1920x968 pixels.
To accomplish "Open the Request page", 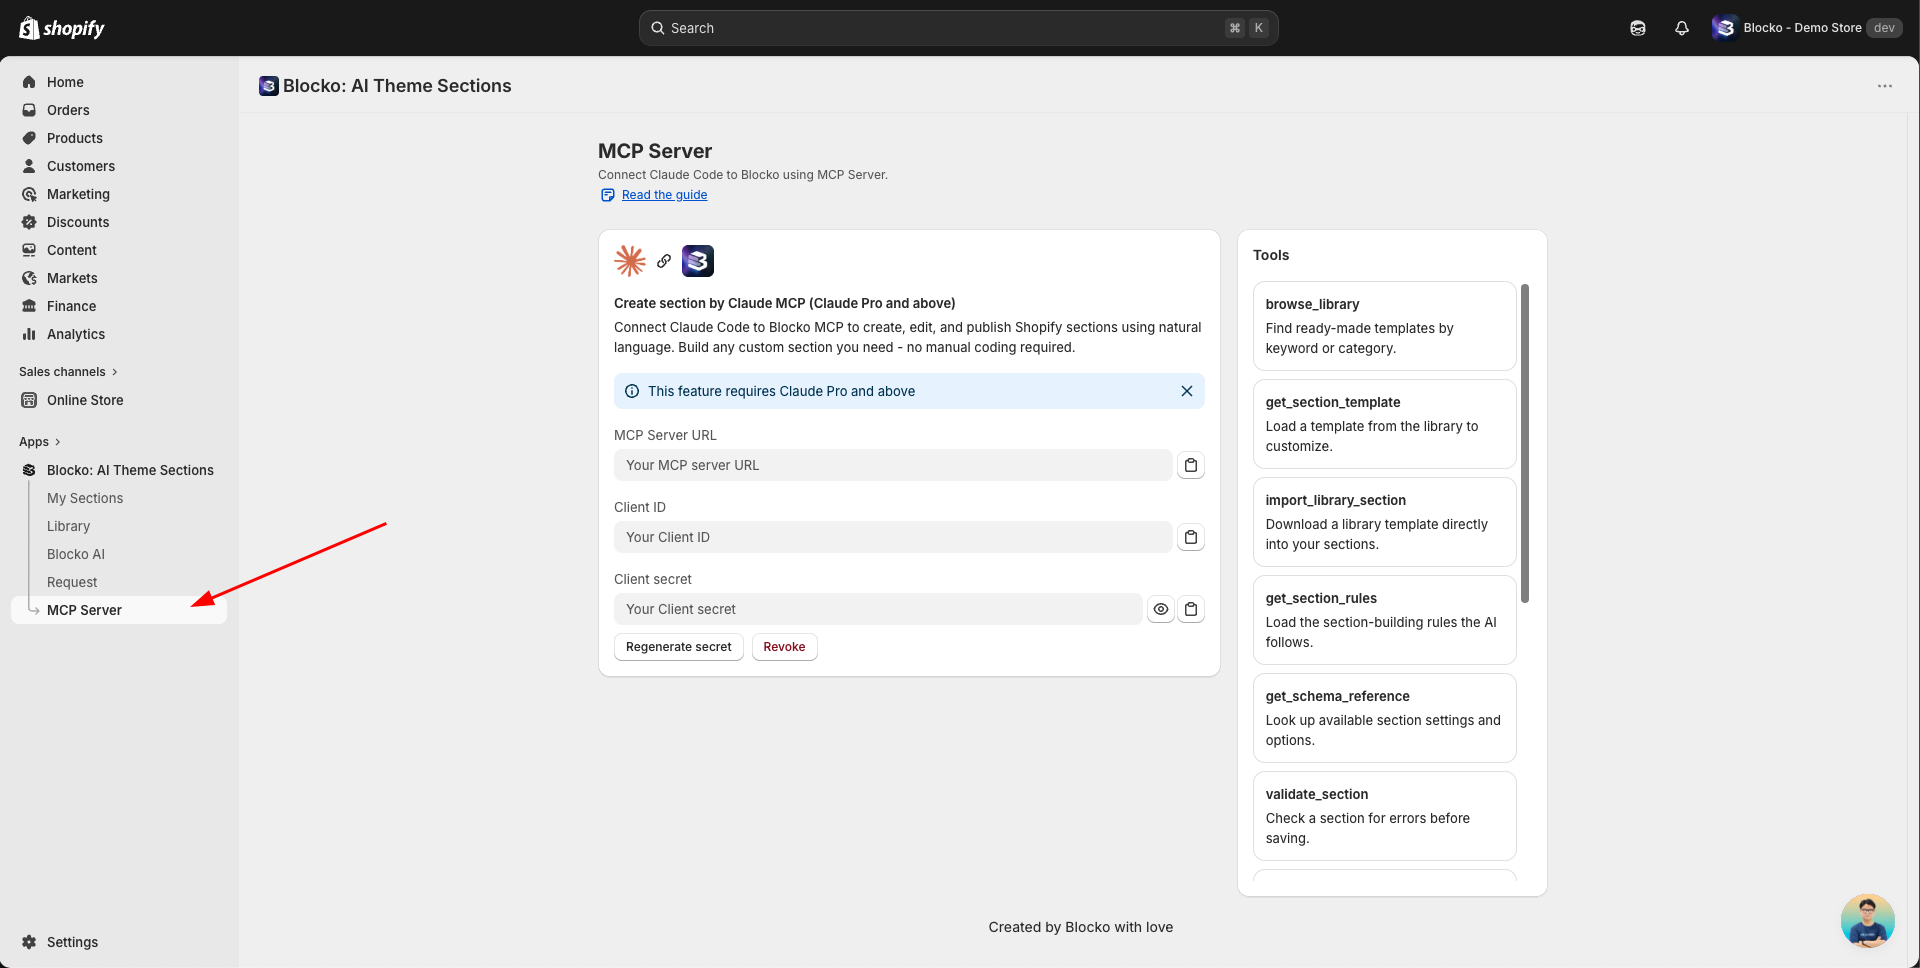I will 72,582.
